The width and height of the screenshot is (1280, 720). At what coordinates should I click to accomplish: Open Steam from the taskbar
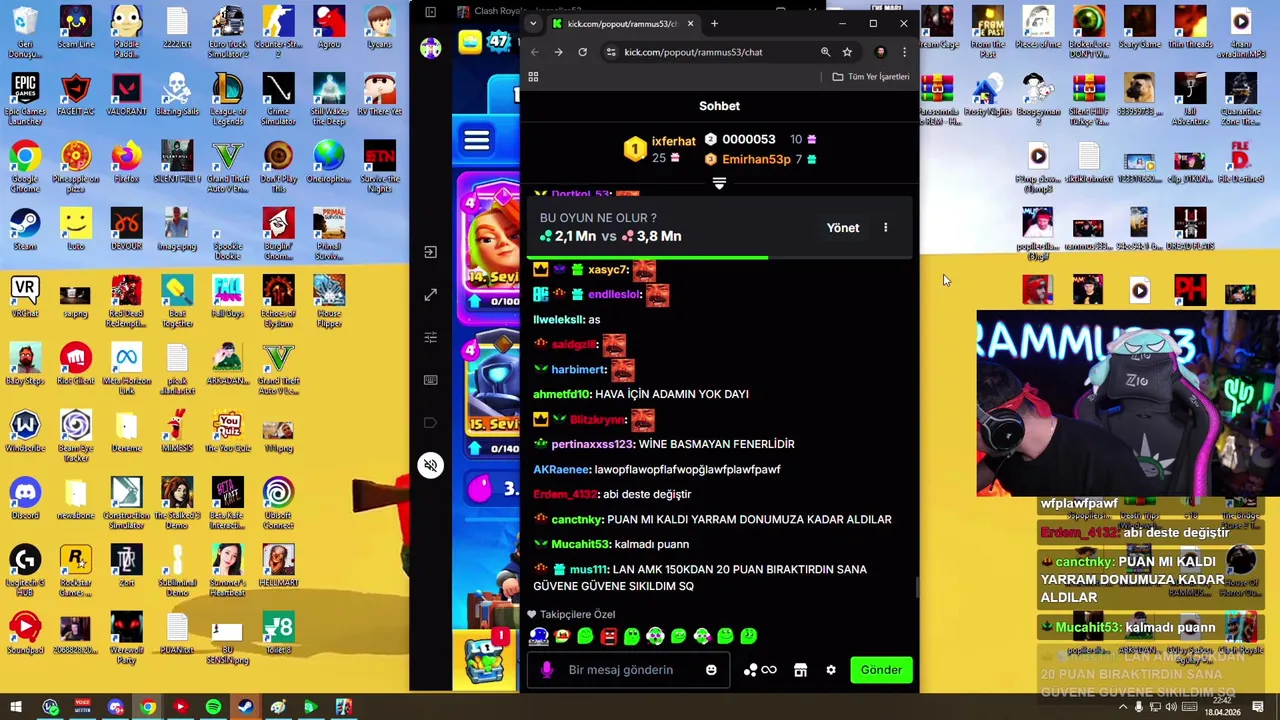pyautogui.click(x=245, y=707)
